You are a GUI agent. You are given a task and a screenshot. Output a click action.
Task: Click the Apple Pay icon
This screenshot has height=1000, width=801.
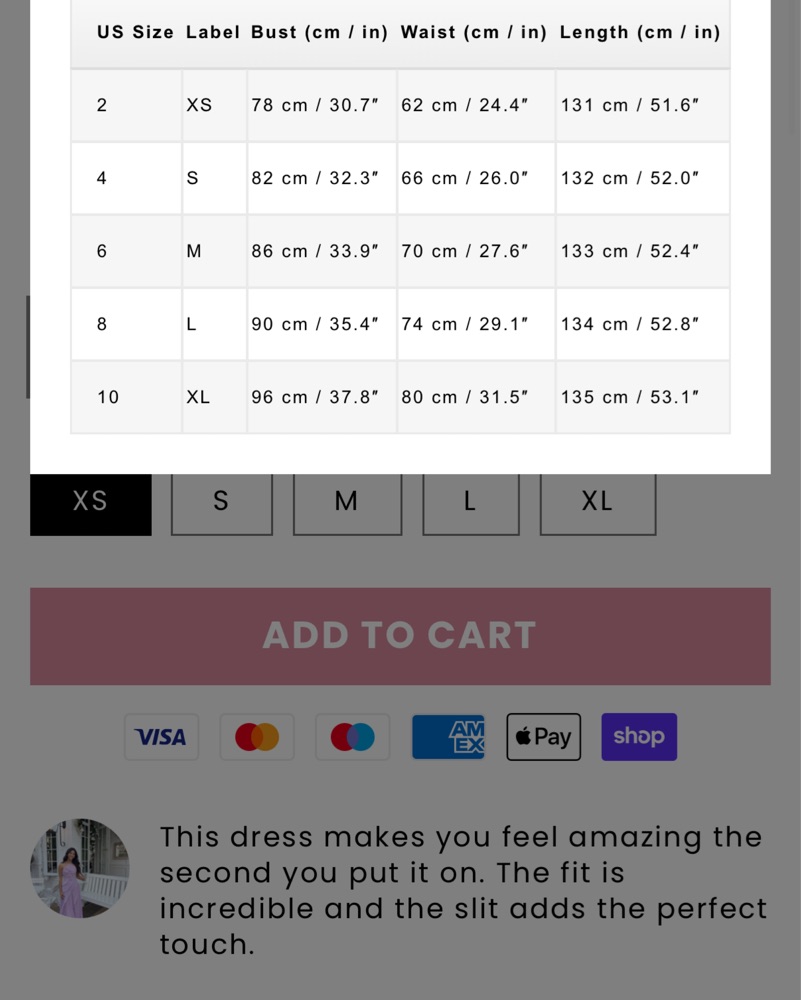click(x=543, y=737)
